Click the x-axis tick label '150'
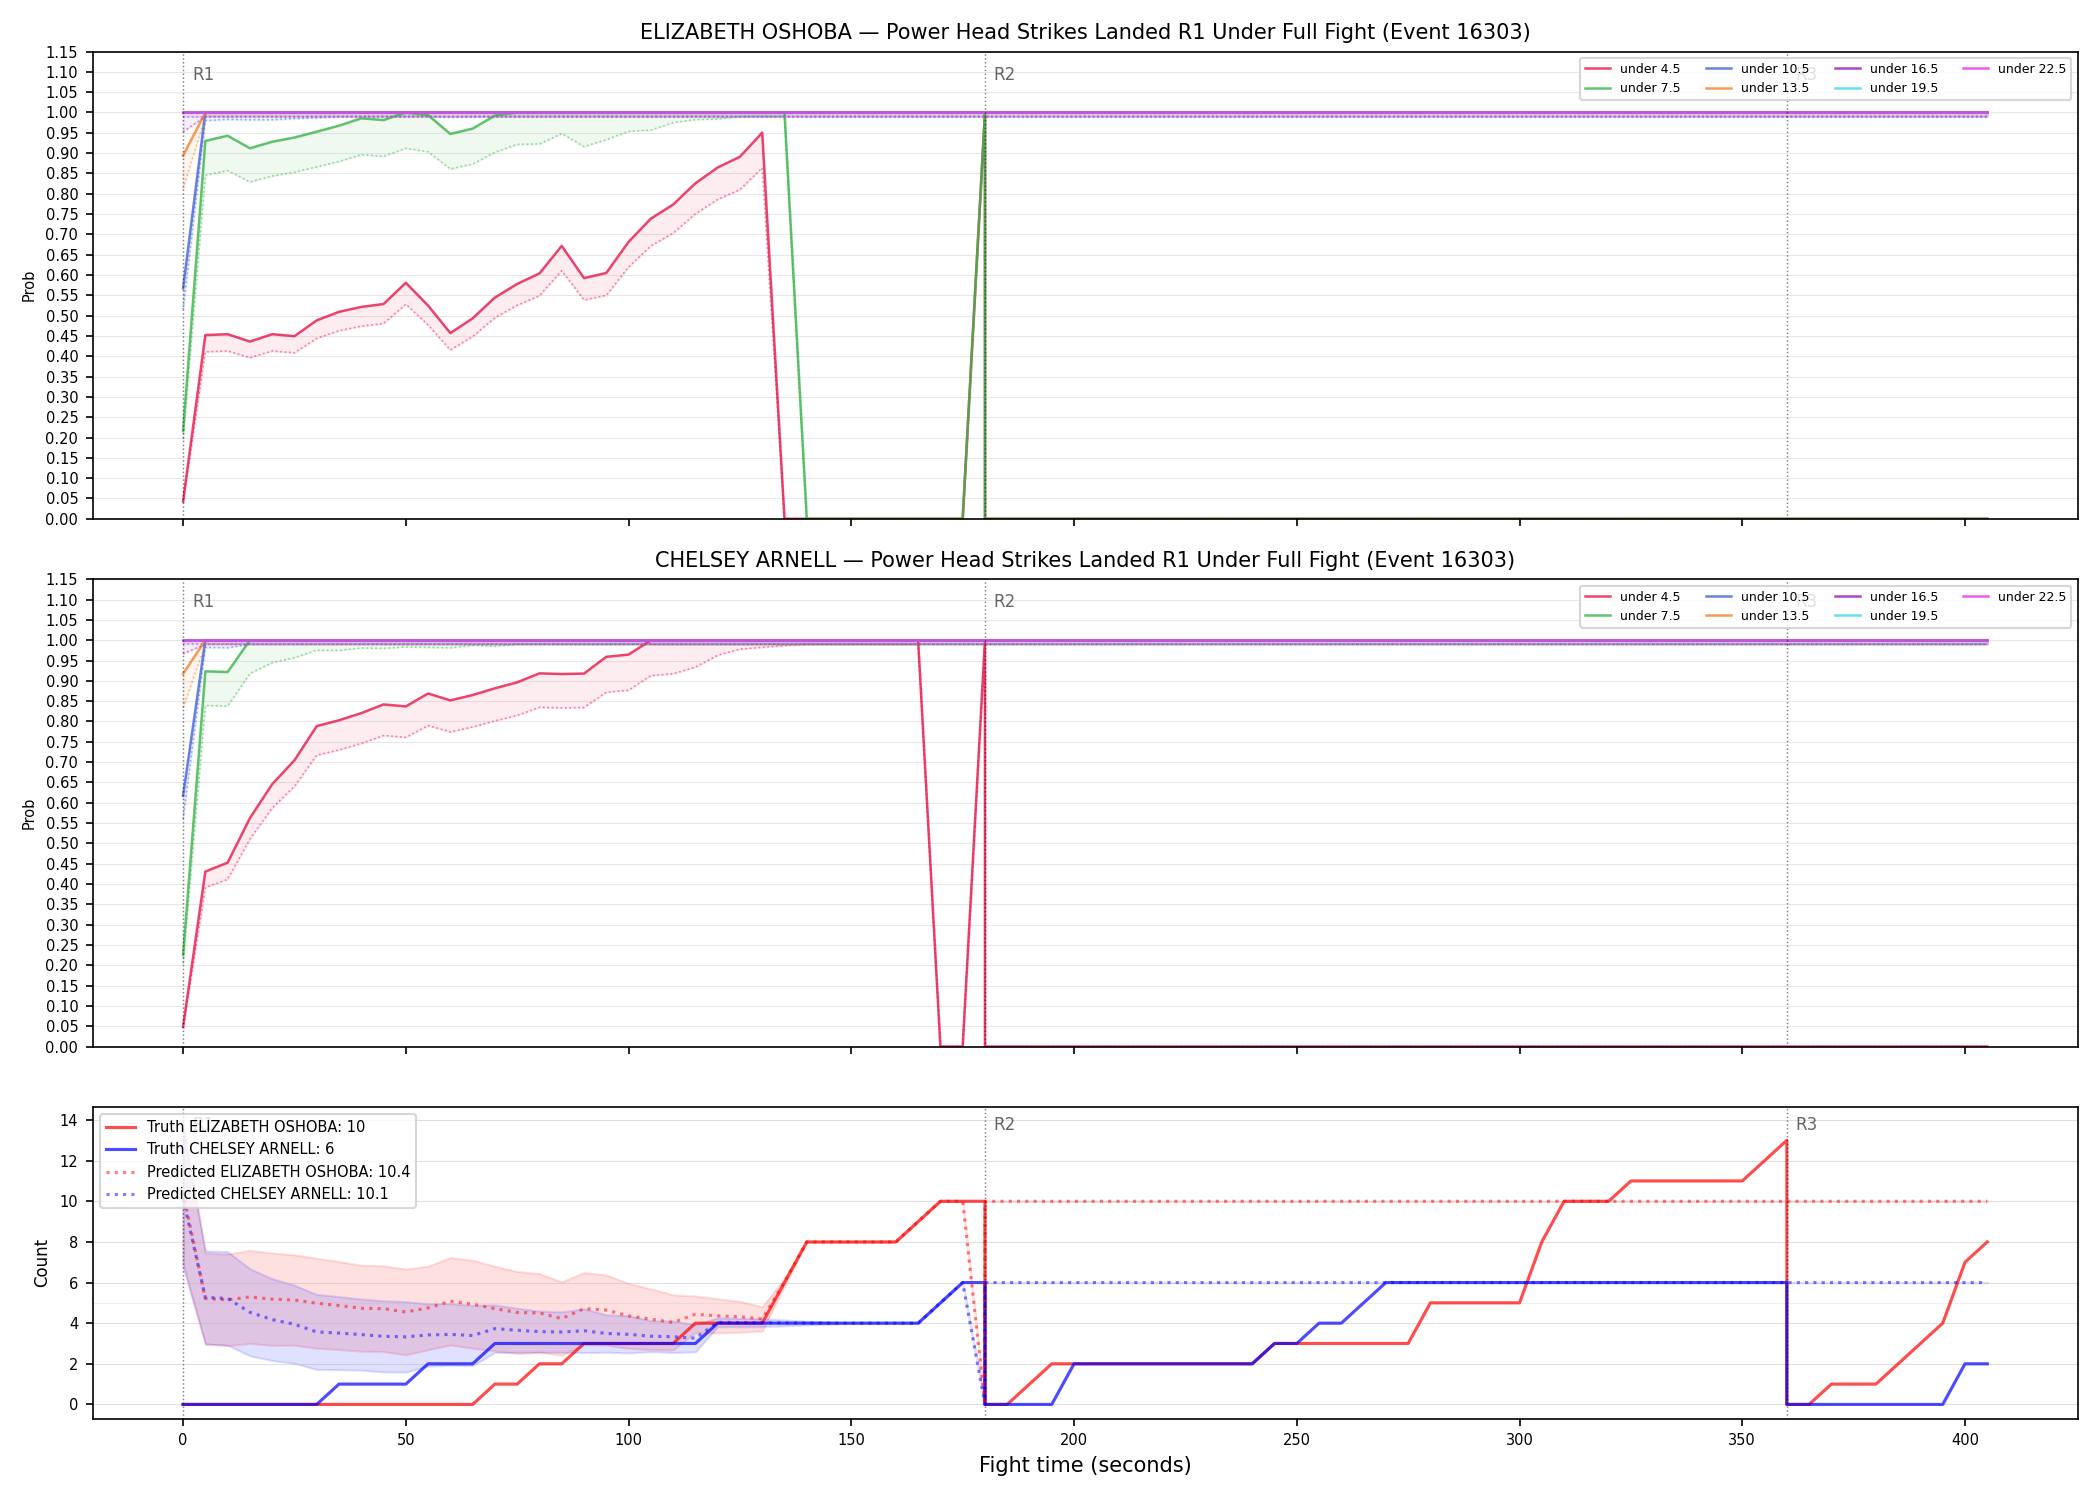Image resolution: width=2100 pixels, height=1500 pixels. pos(851,1439)
